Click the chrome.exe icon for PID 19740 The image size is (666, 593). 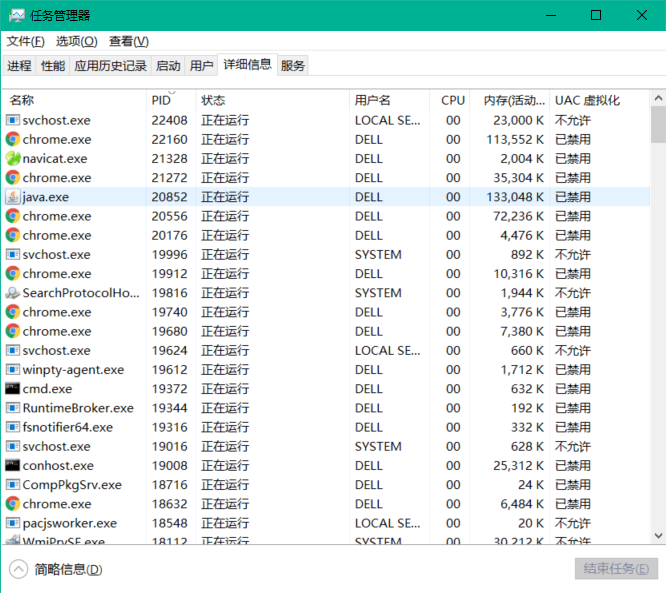[13, 312]
